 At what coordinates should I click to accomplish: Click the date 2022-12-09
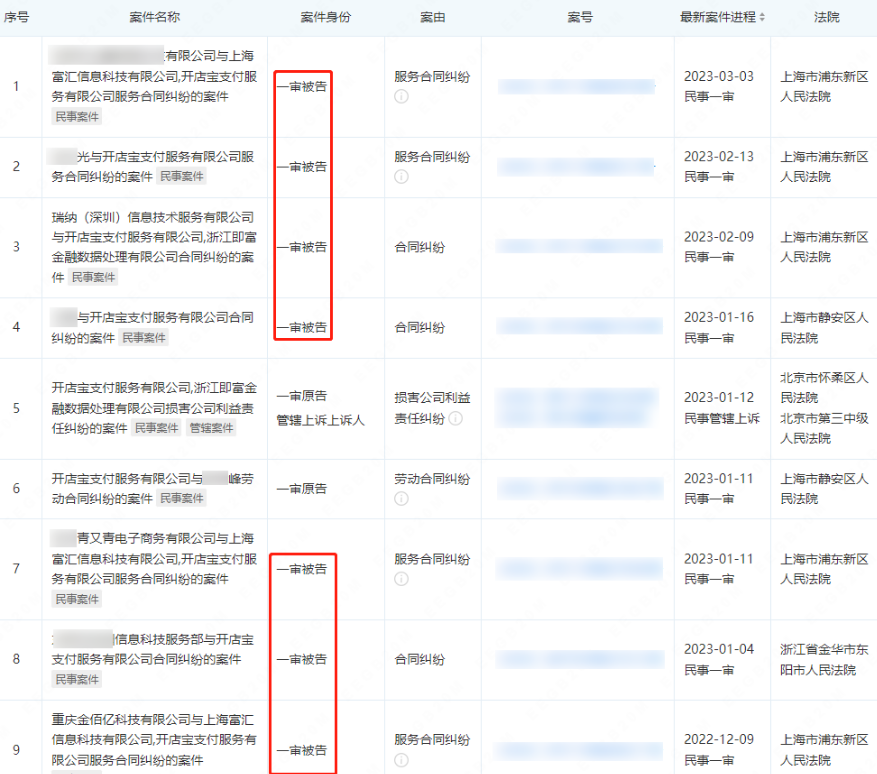point(719,739)
